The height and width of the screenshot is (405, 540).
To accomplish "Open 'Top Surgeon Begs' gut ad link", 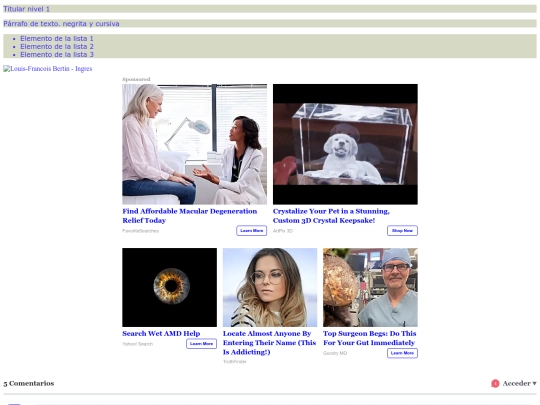I will pos(370,338).
